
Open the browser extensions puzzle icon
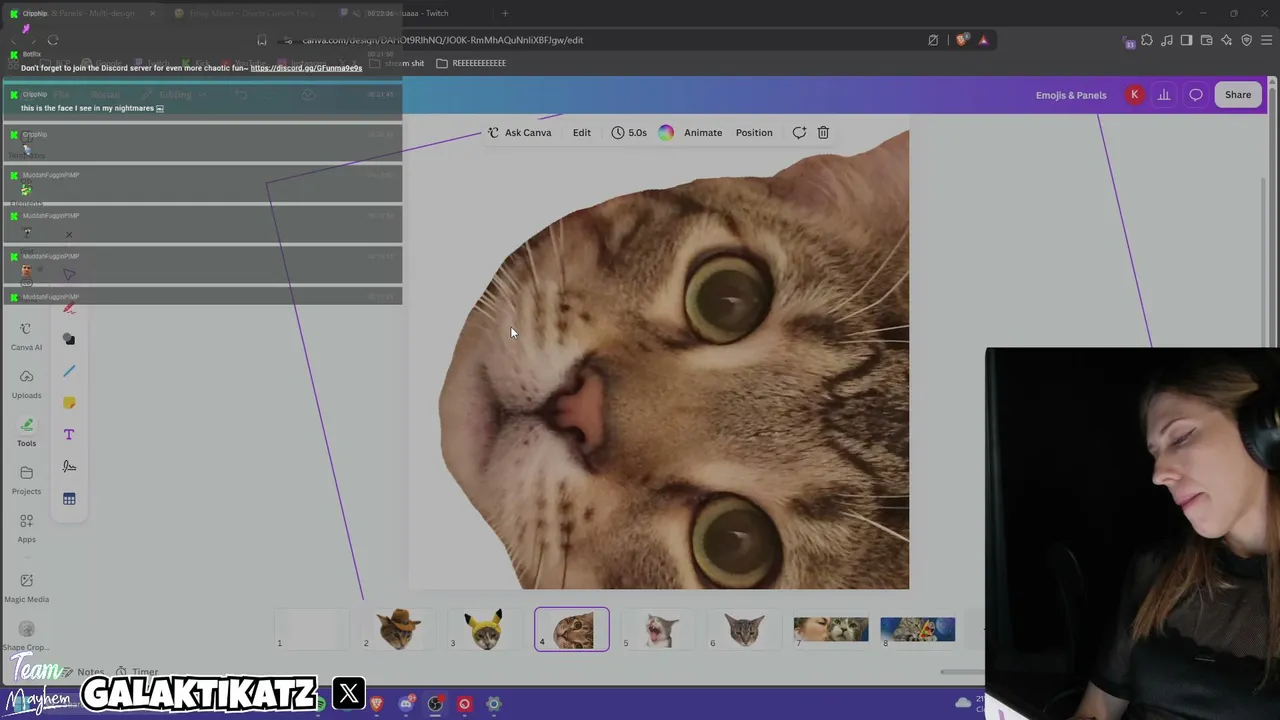point(1147,40)
